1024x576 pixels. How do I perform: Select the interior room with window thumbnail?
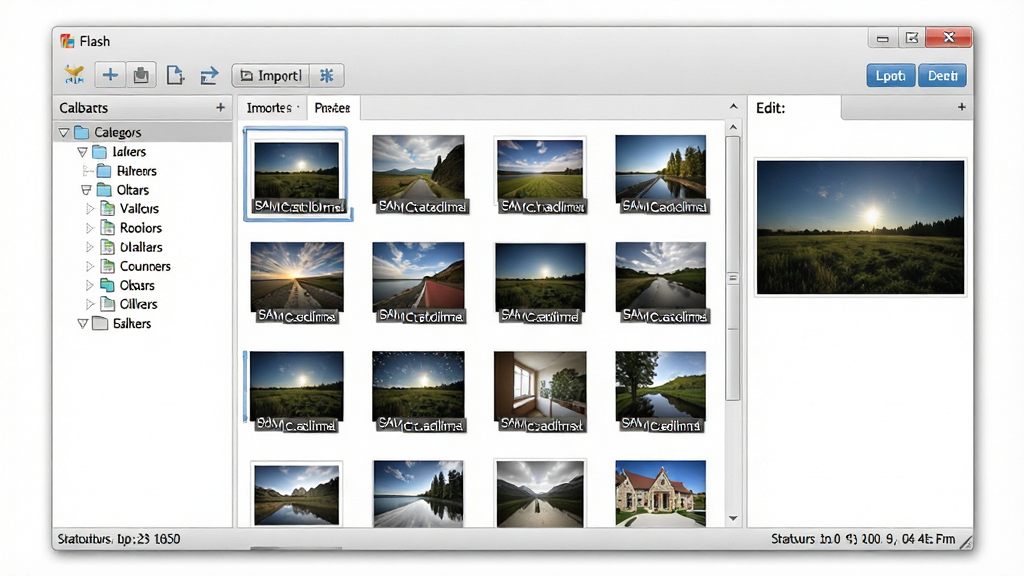point(540,391)
